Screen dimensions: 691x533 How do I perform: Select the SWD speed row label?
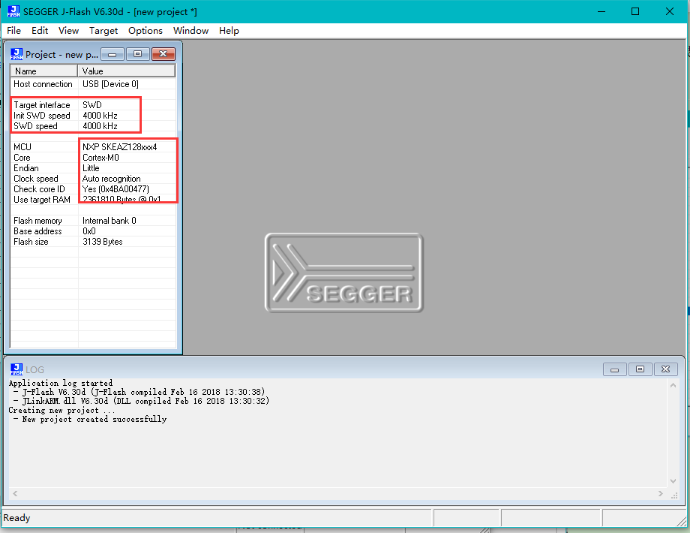(x=35, y=126)
